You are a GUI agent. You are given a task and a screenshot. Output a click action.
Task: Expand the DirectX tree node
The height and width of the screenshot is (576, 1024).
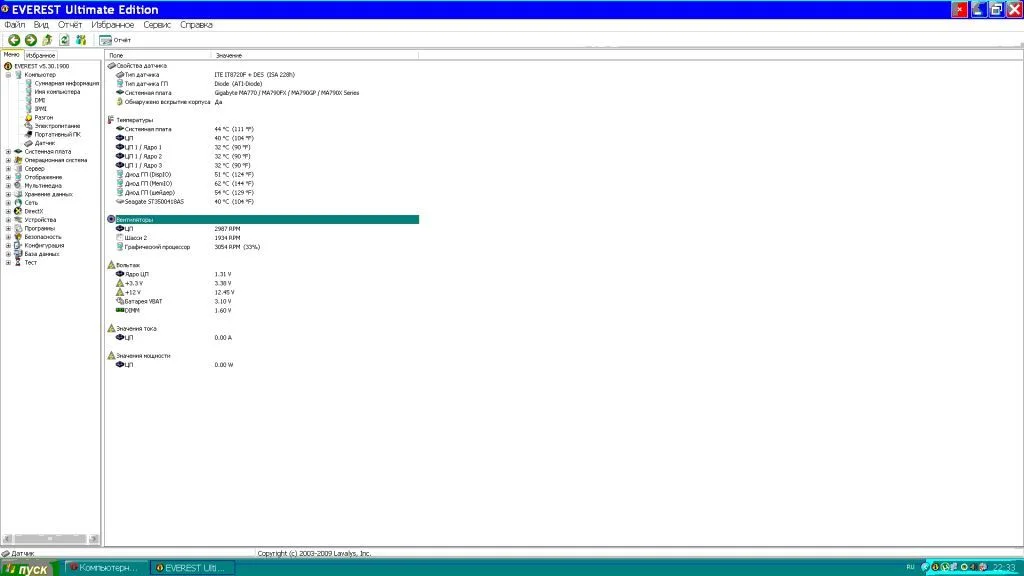point(8,211)
